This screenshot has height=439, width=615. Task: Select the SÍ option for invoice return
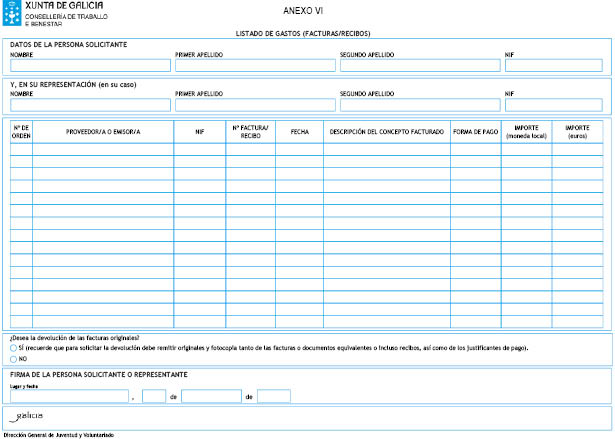13,347
